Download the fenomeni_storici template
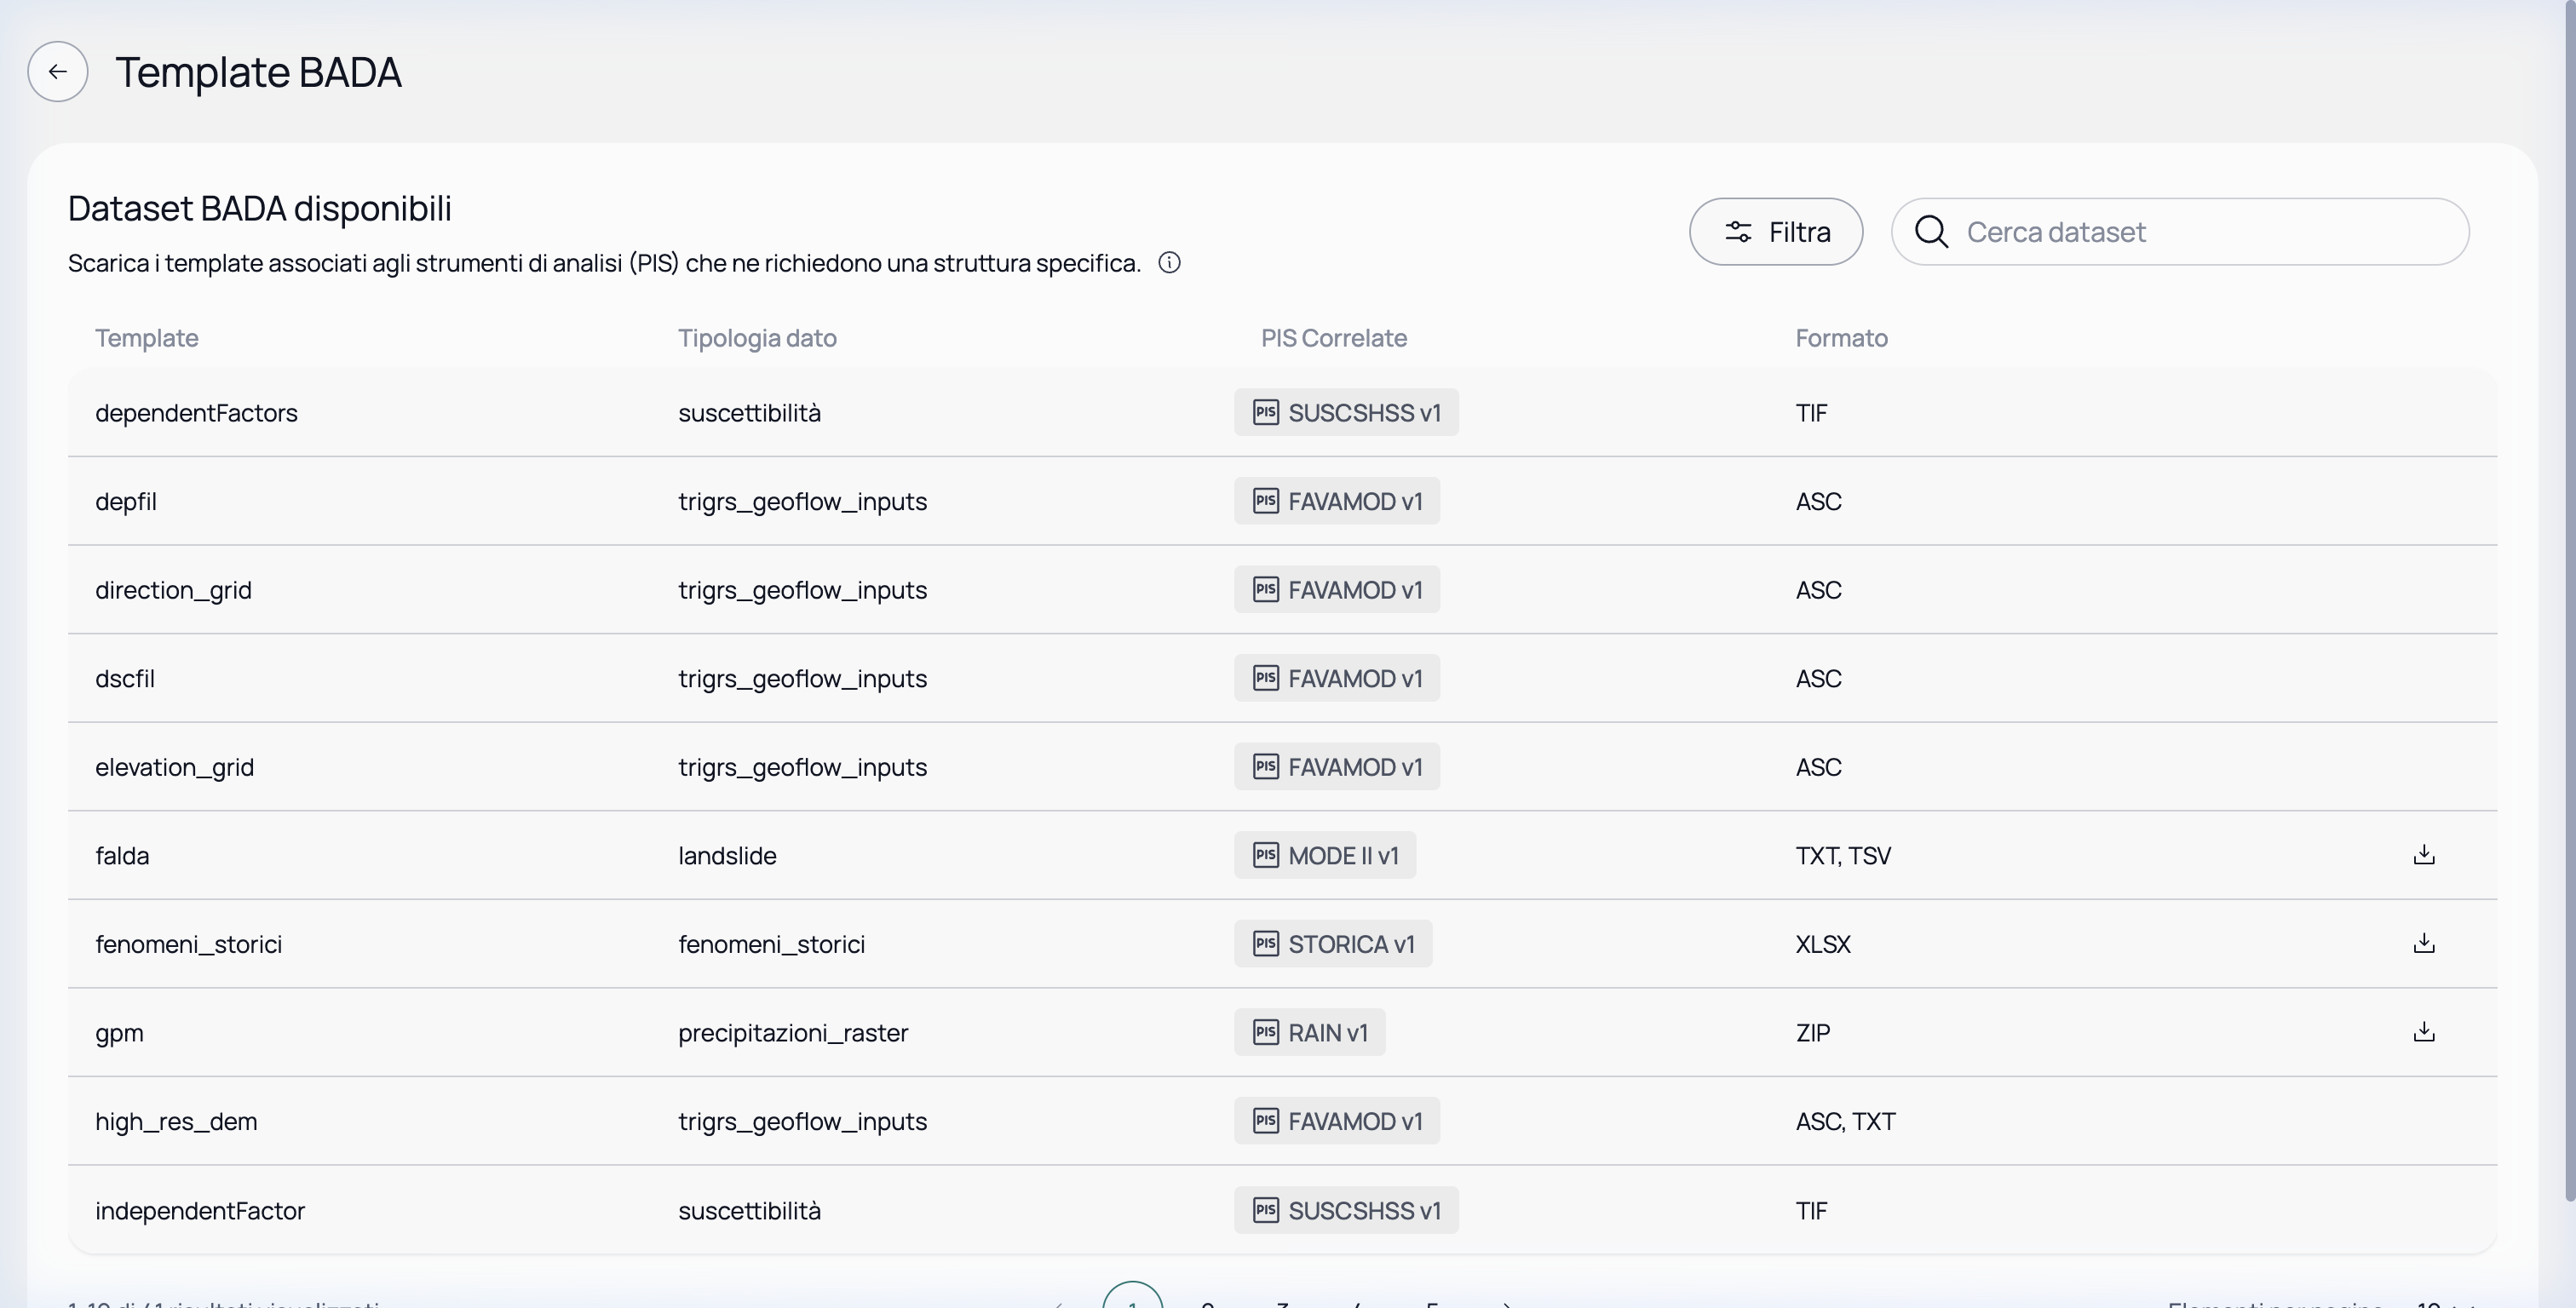 tap(2424, 943)
